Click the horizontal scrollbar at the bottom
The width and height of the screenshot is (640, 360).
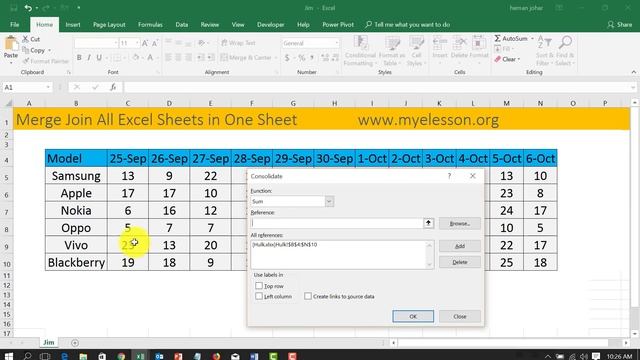point(503,343)
